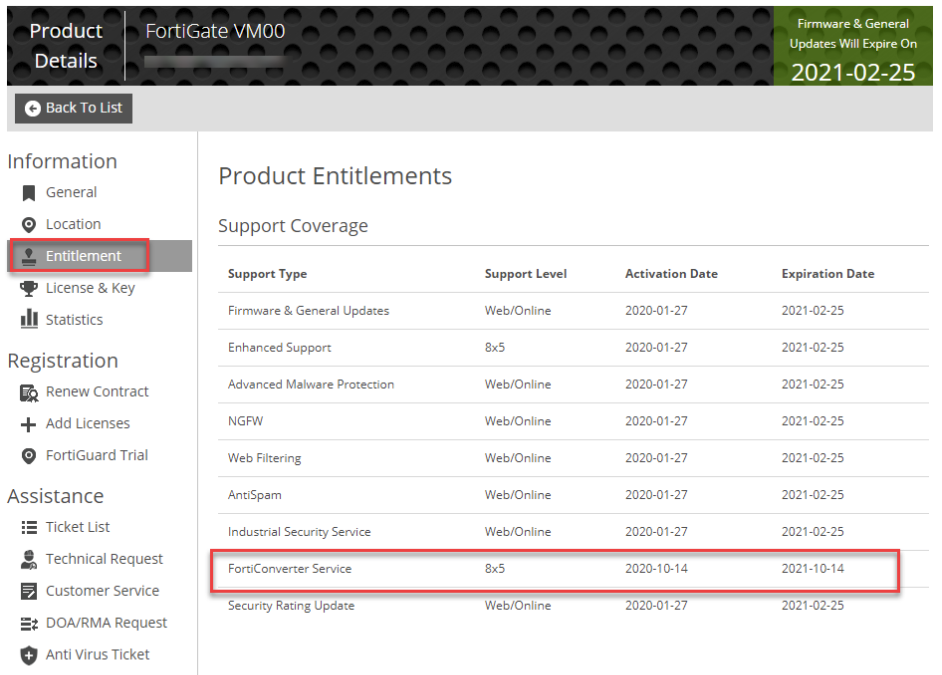Click activation date of AntiSpam row

[x=656, y=495]
